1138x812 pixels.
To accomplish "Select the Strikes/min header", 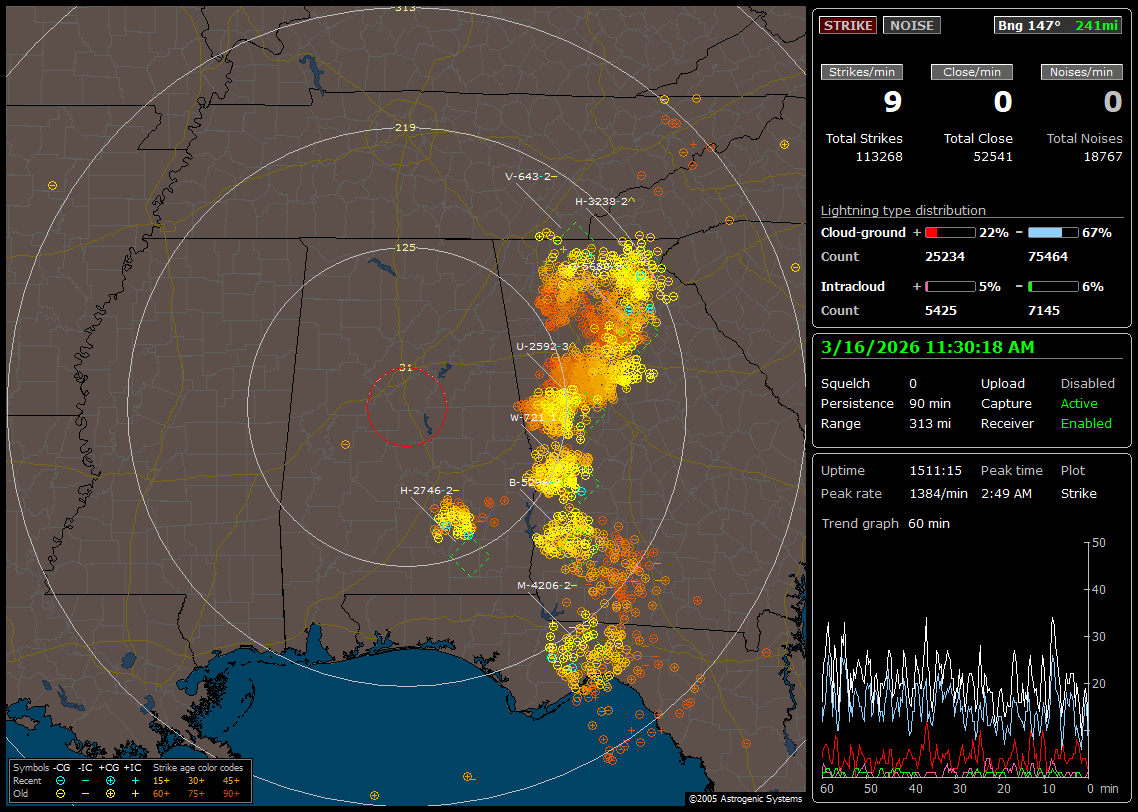I will click(862, 72).
